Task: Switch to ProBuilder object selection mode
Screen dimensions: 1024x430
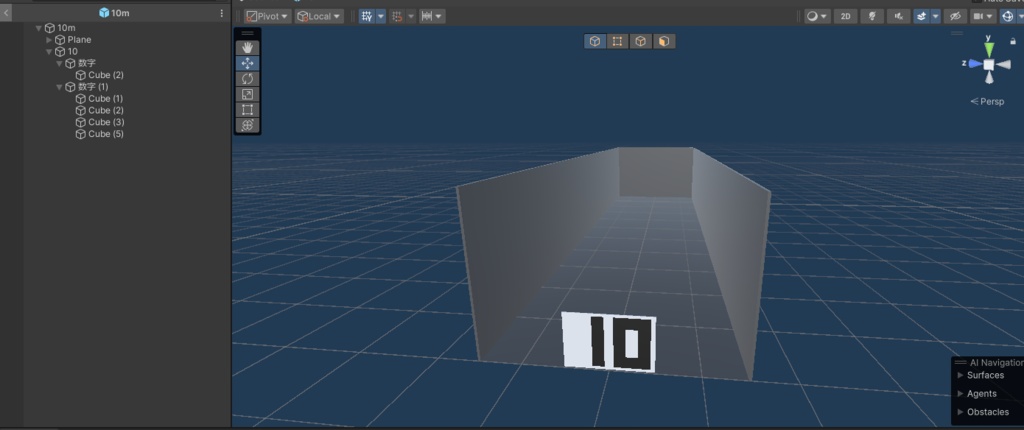Action: tap(595, 41)
